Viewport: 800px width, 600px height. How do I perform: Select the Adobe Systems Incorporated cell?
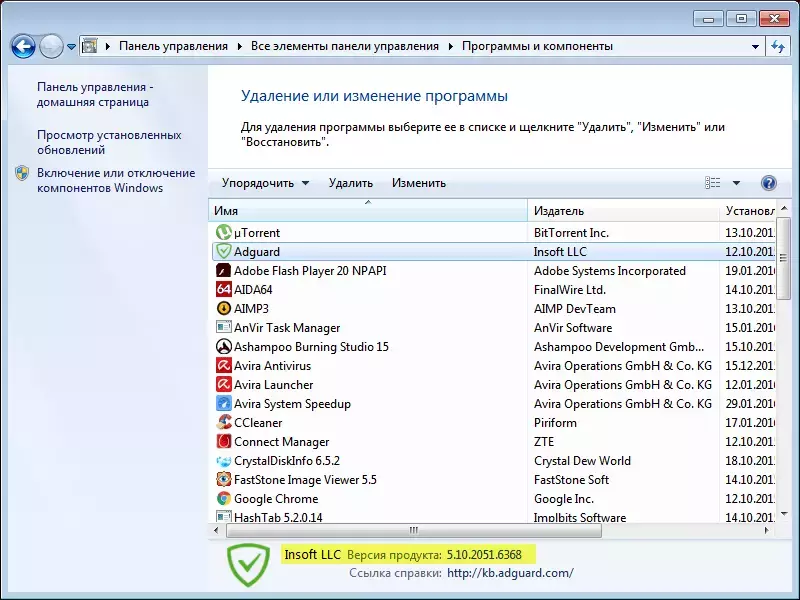pos(610,270)
